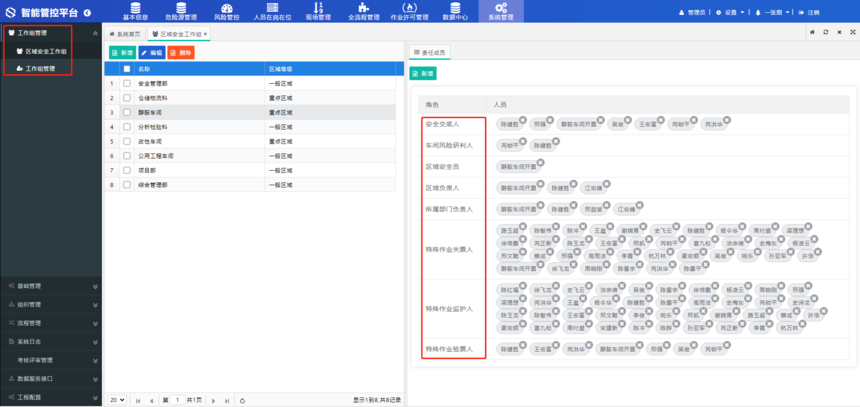Select 工作组管理 submenu item in sidebar

pyautogui.click(x=40, y=69)
